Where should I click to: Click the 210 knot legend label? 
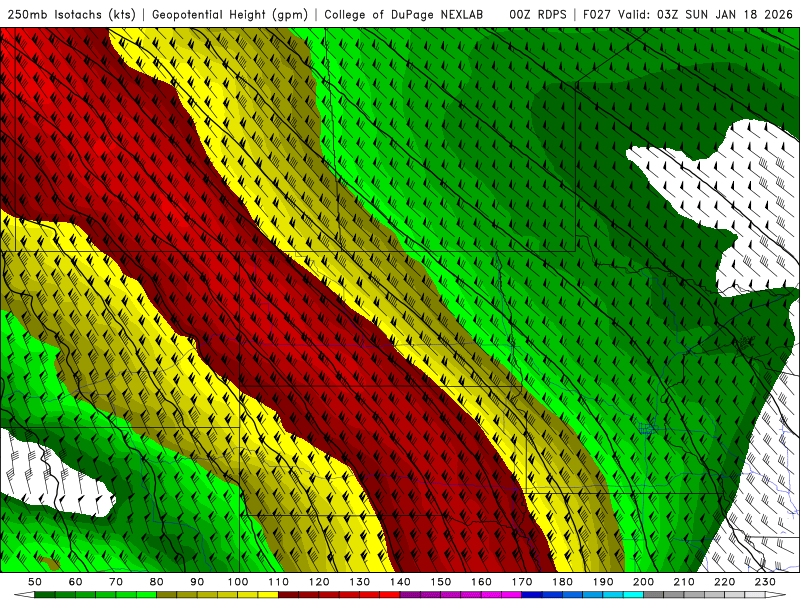pos(684,582)
